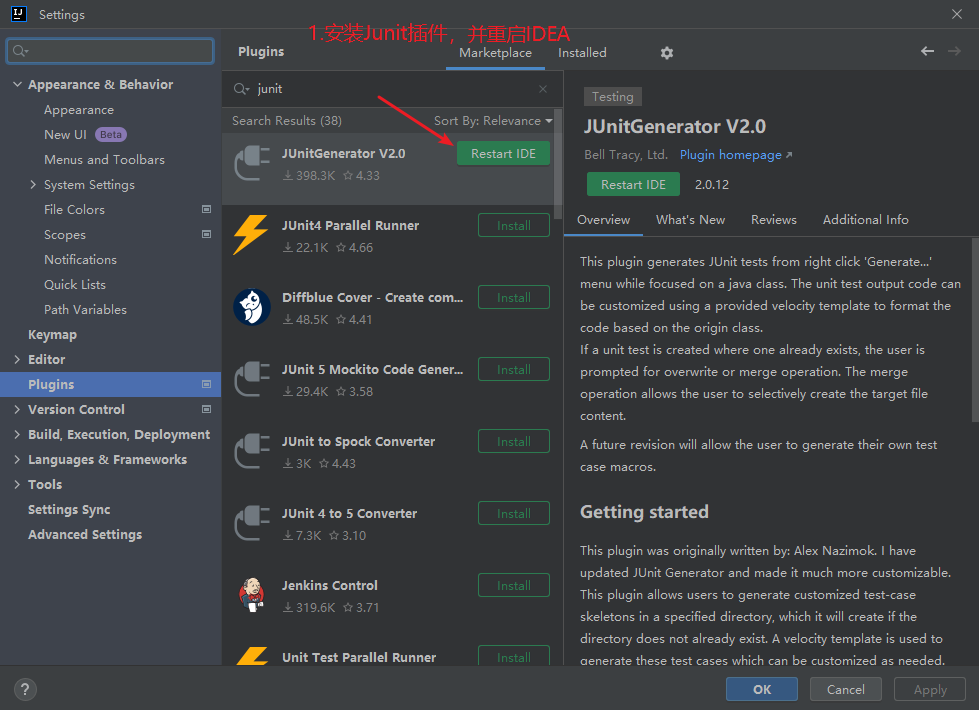Click Plugins project-level indicator icon

click(x=206, y=384)
